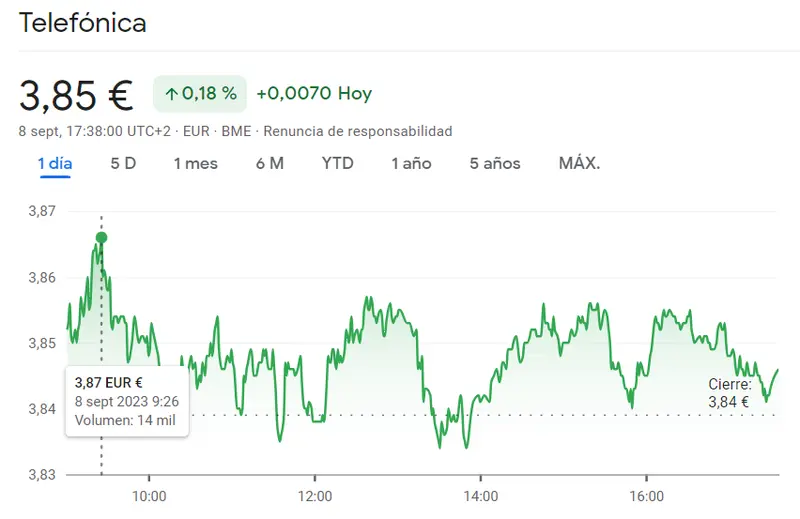Click the tooltip date 8 sept 2023 9:26
Image resolution: width=800 pixels, height=519 pixels.
(x=127, y=402)
